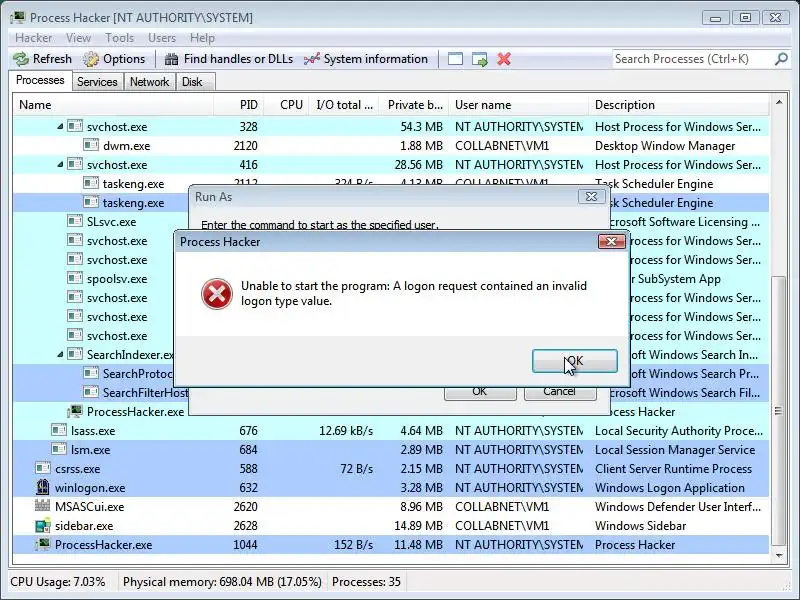Click the ProcessHacker.exe PID 1044 icon
800x600 pixels.
43,544
